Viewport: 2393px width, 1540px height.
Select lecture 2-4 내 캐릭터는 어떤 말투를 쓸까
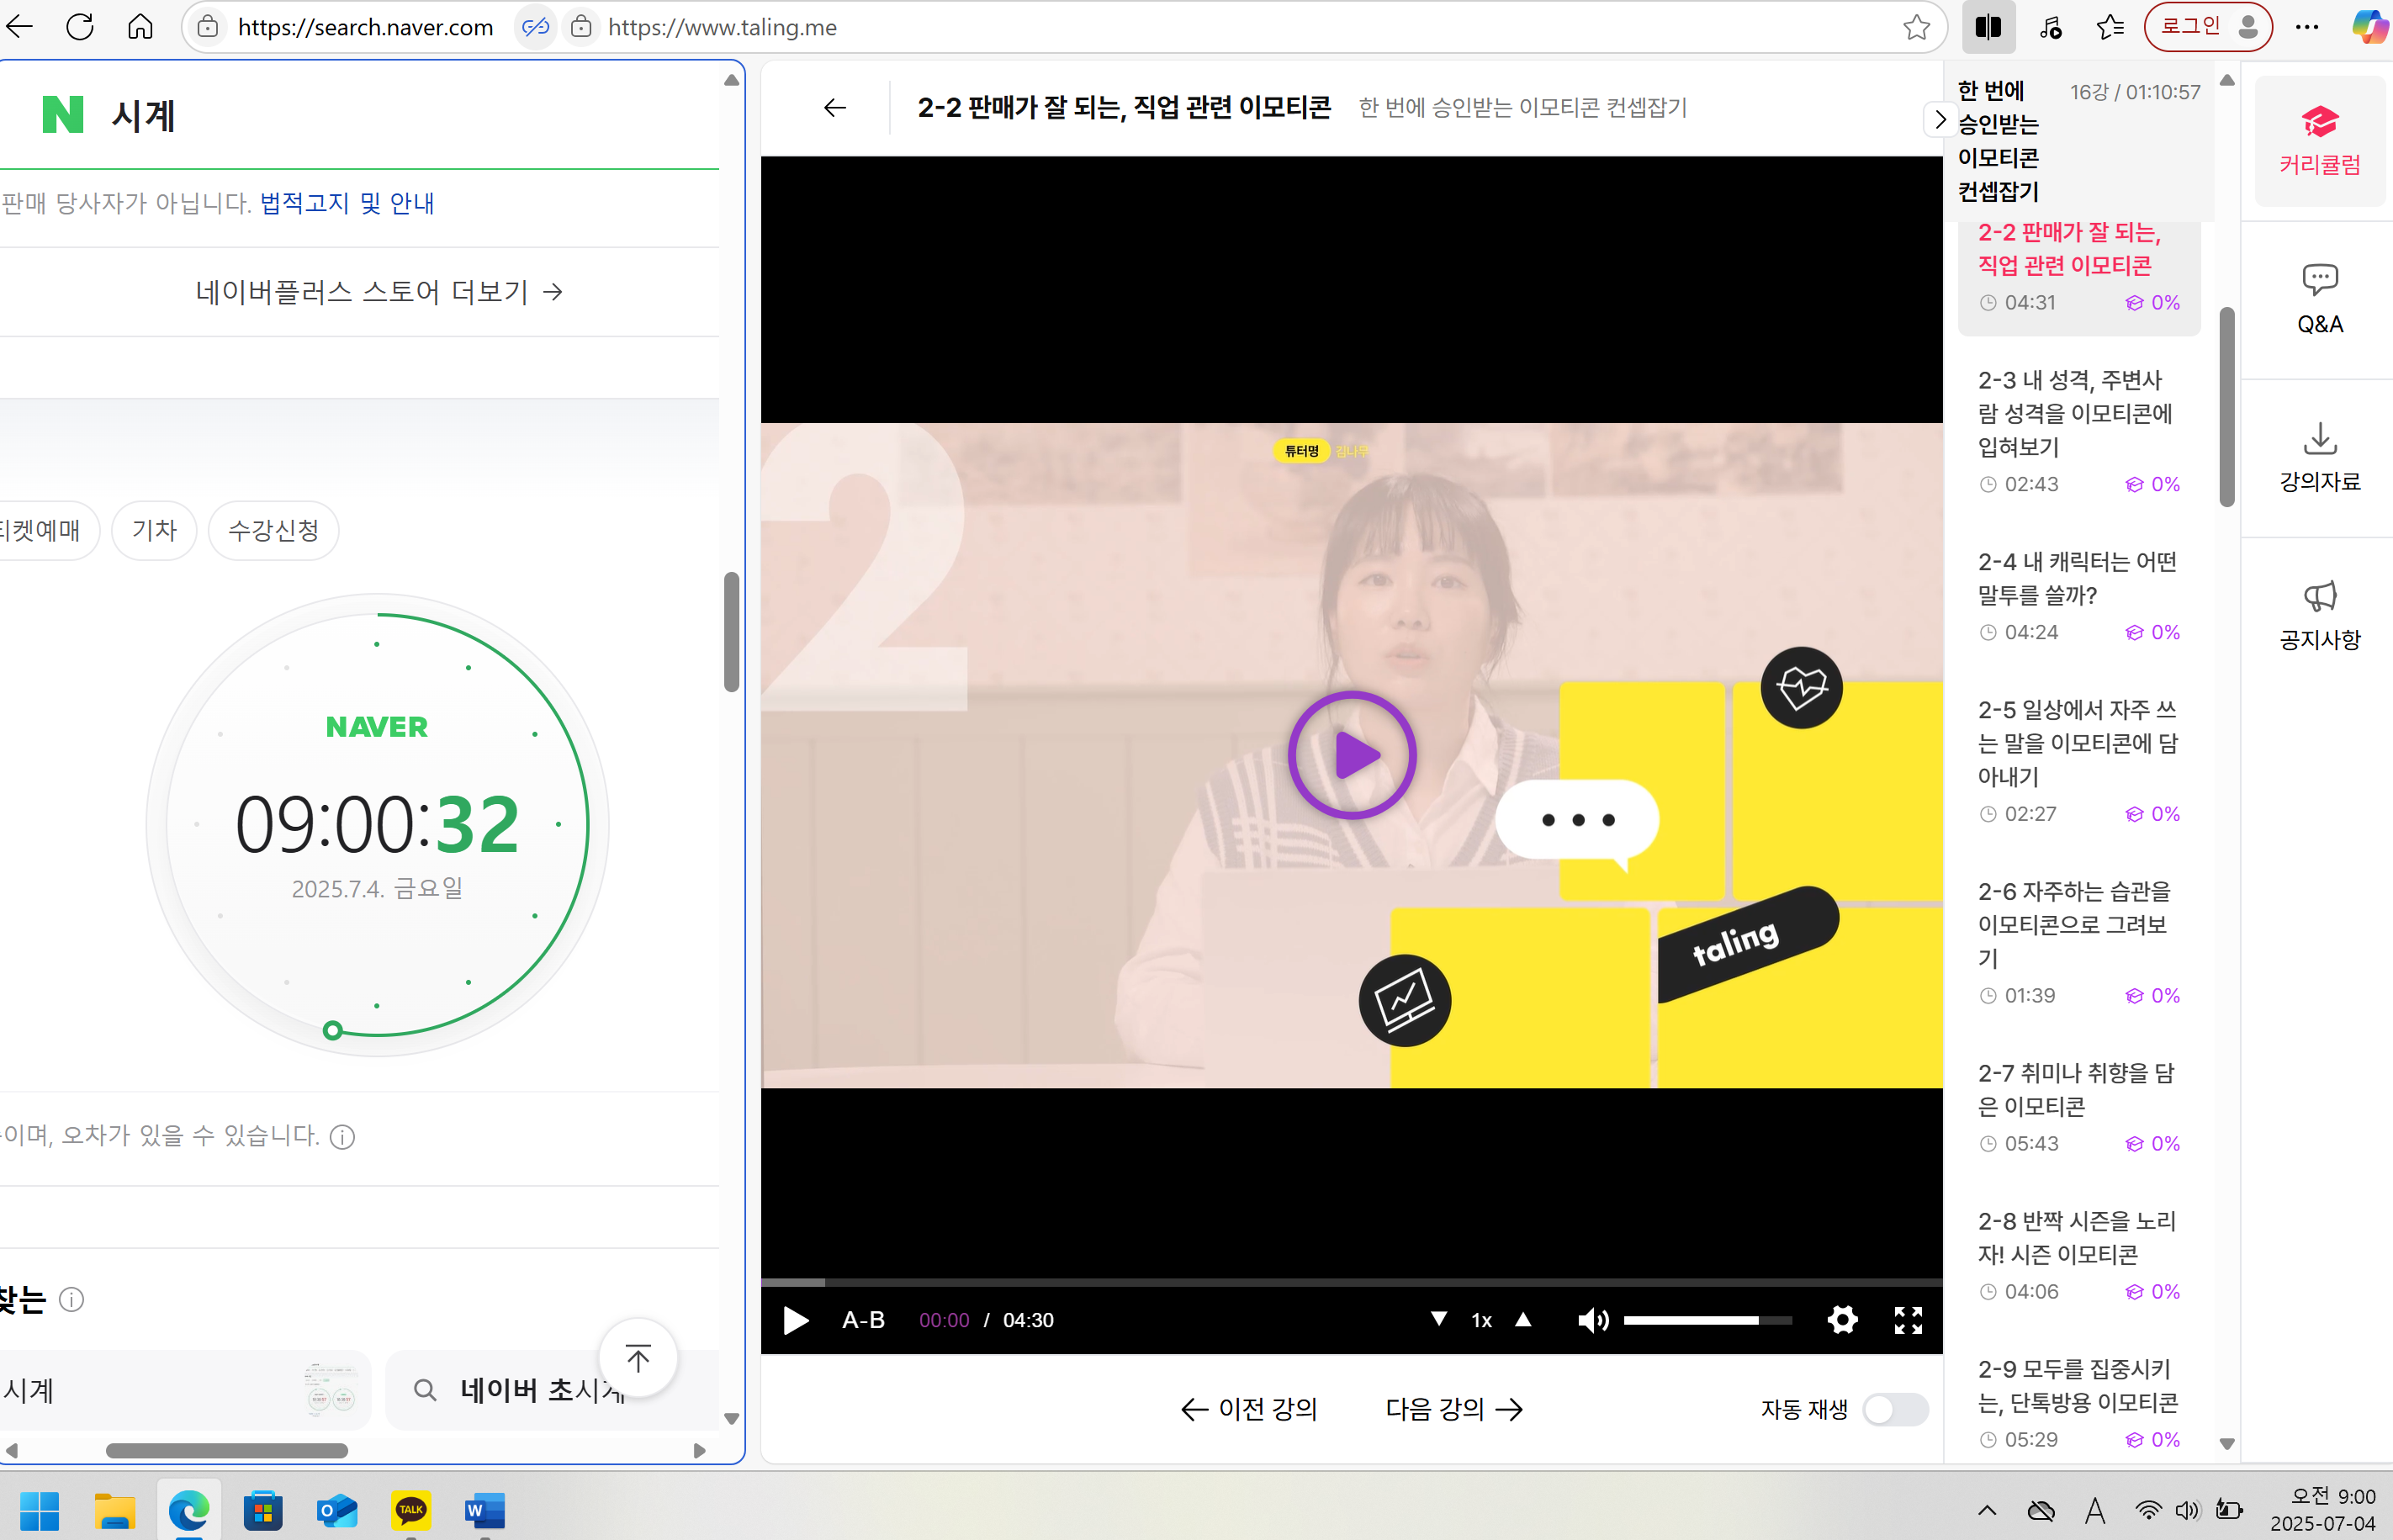point(2077,578)
